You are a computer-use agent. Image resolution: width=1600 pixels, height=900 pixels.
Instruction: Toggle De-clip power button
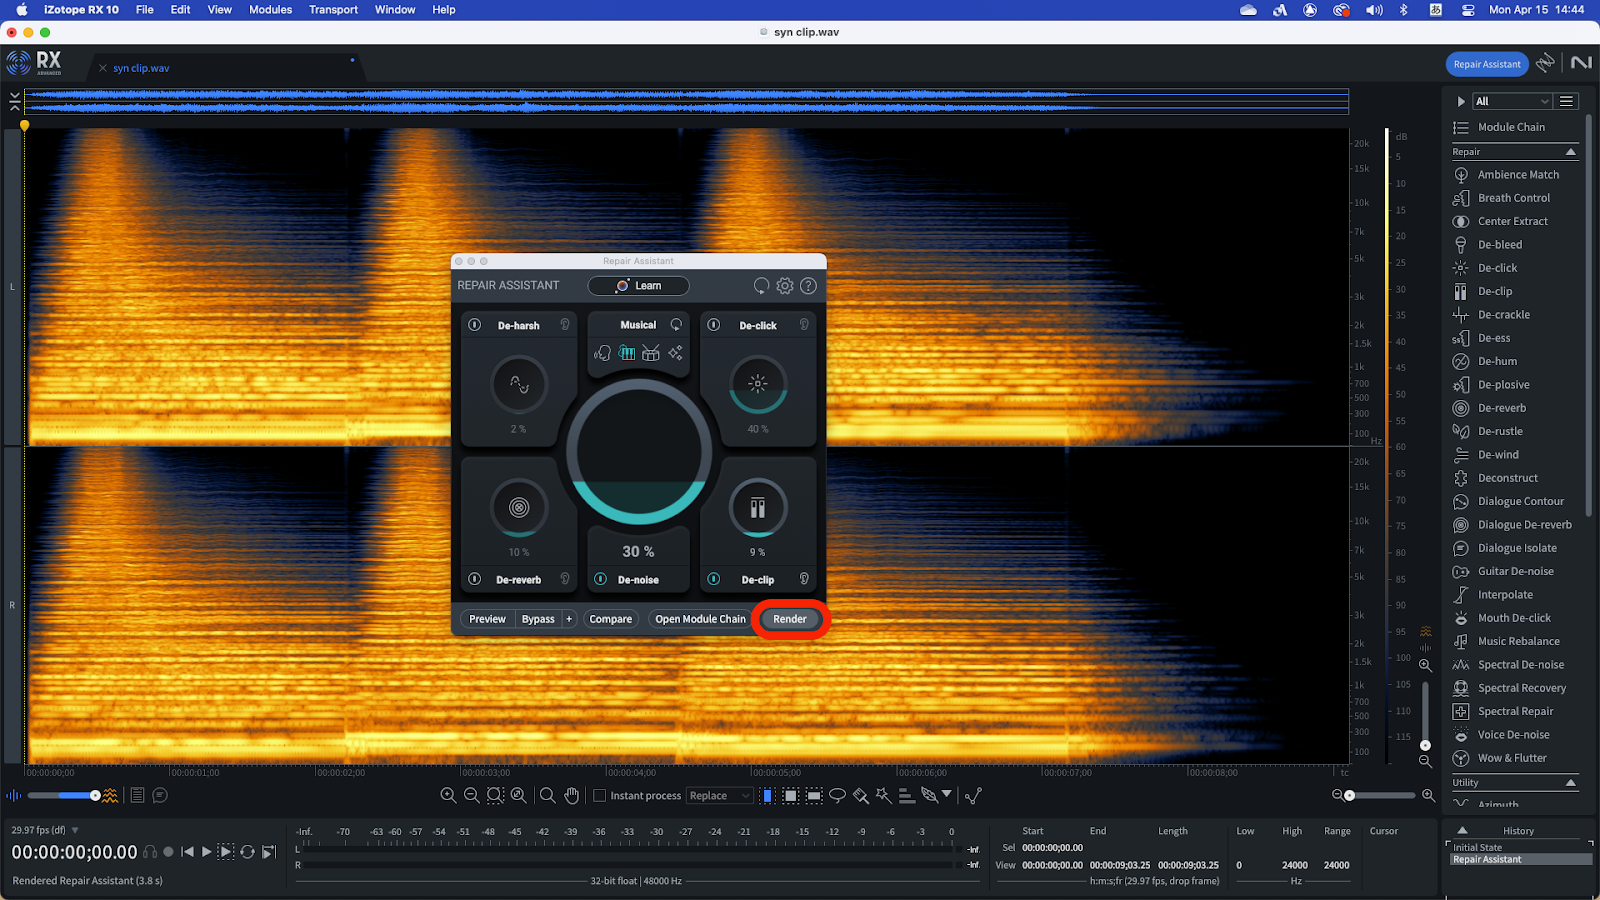[x=714, y=579]
